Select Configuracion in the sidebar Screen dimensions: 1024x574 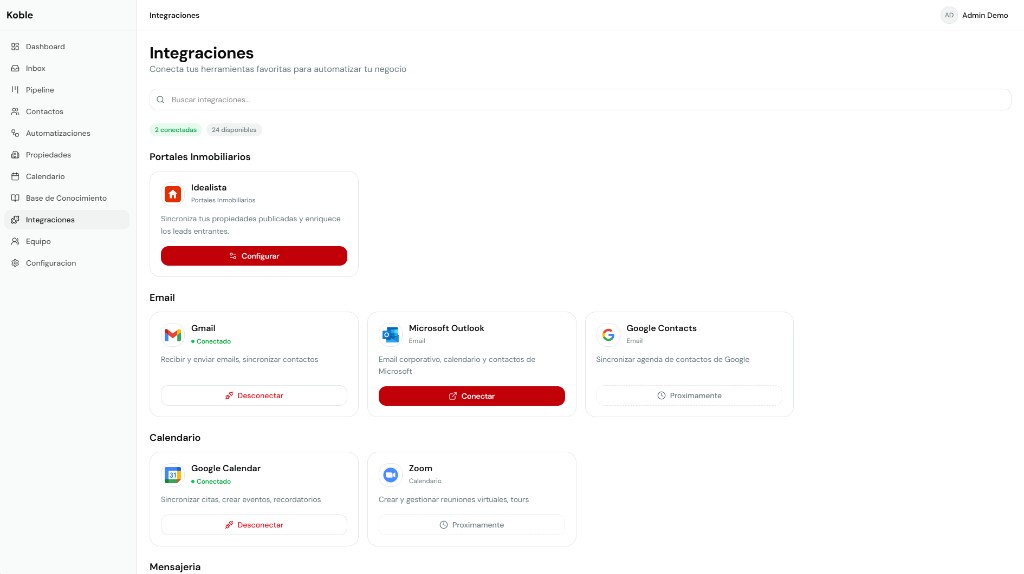click(x=51, y=263)
